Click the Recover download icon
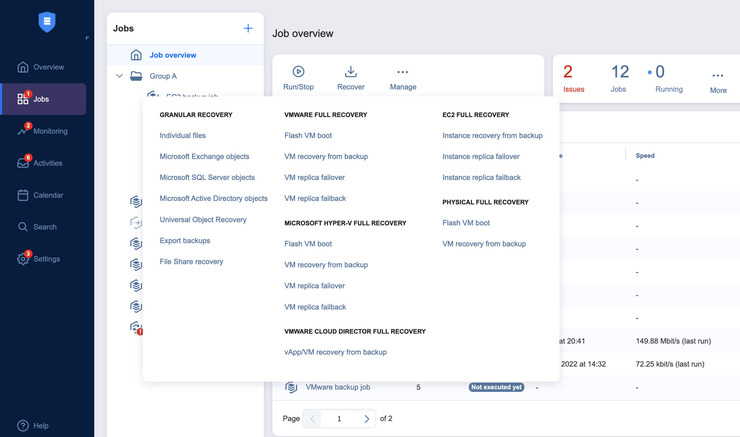The width and height of the screenshot is (740, 437). [351, 72]
